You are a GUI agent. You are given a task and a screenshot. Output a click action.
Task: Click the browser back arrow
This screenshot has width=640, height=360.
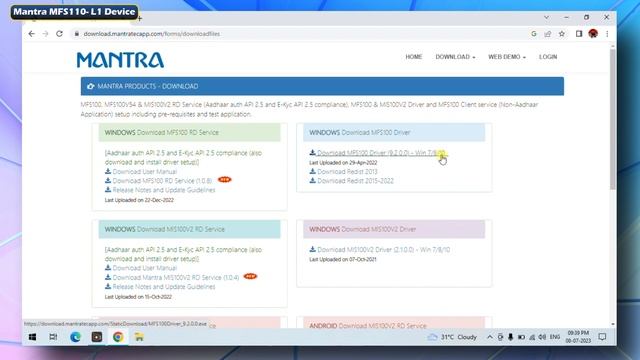[x=32, y=34]
